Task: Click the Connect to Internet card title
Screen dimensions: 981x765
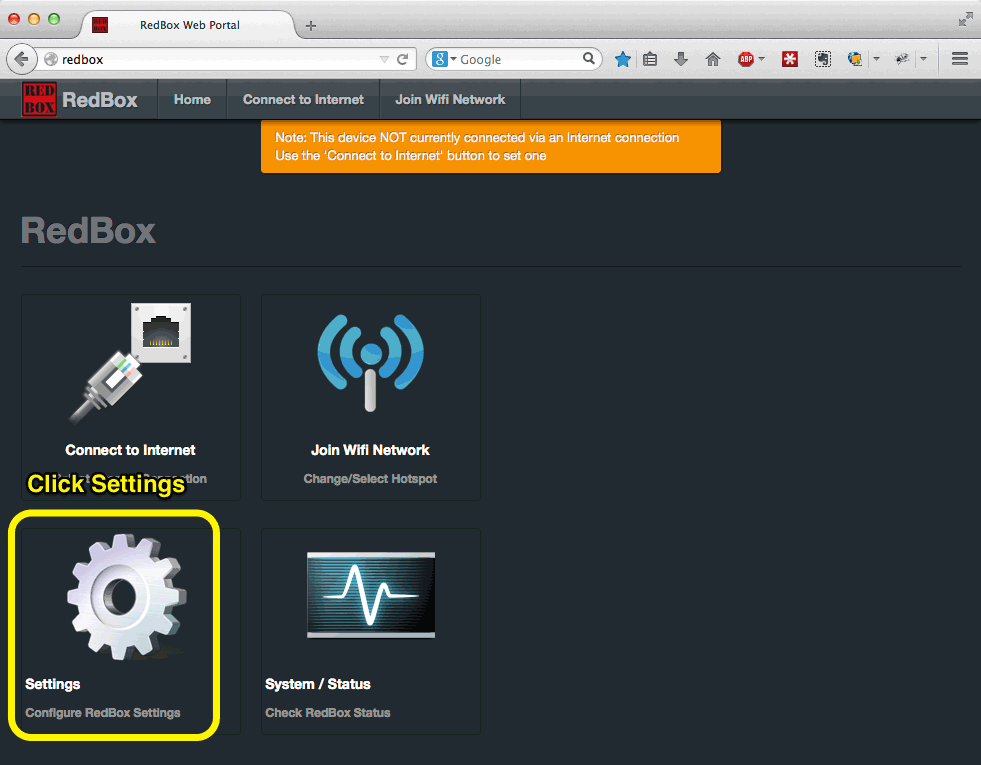Action: pyautogui.click(x=130, y=450)
